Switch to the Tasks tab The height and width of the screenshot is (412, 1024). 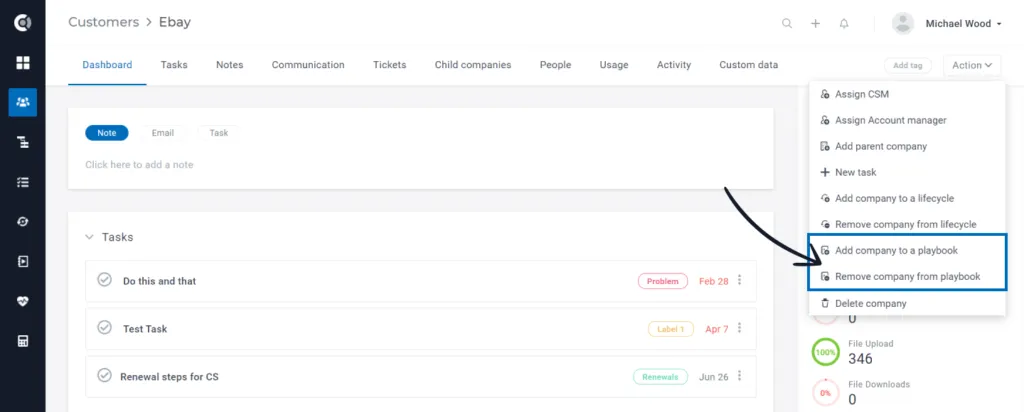coord(174,65)
